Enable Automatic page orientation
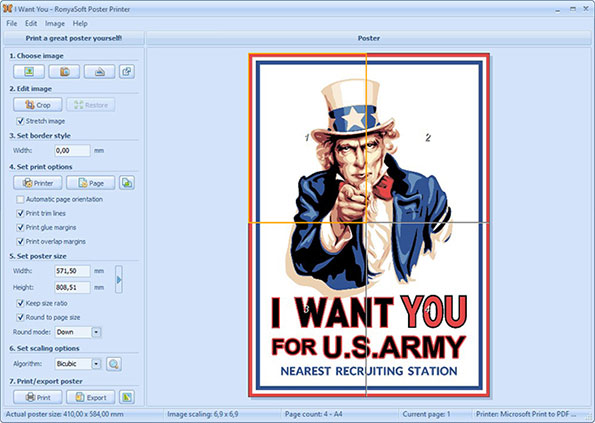595x423 pixels. pos(20,199)
